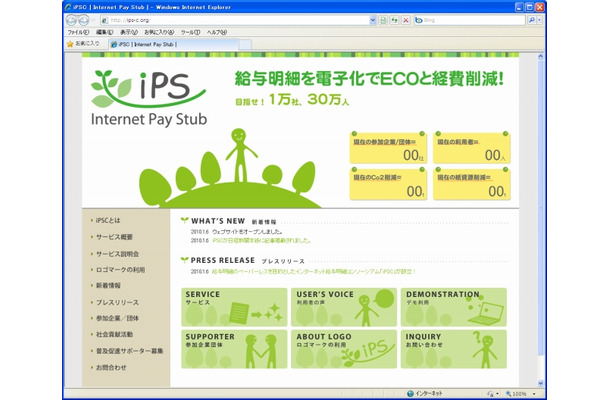
Task: Click the iPS Internet Pay Stub logo
Action: pyautogui.click(x=149, y=98)
